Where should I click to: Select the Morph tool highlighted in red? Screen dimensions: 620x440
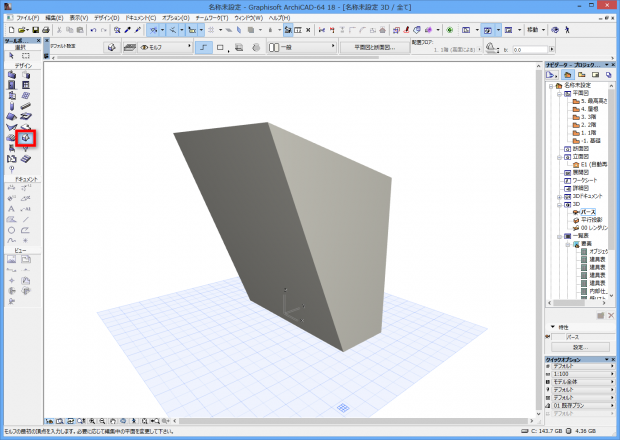(25, 137)
